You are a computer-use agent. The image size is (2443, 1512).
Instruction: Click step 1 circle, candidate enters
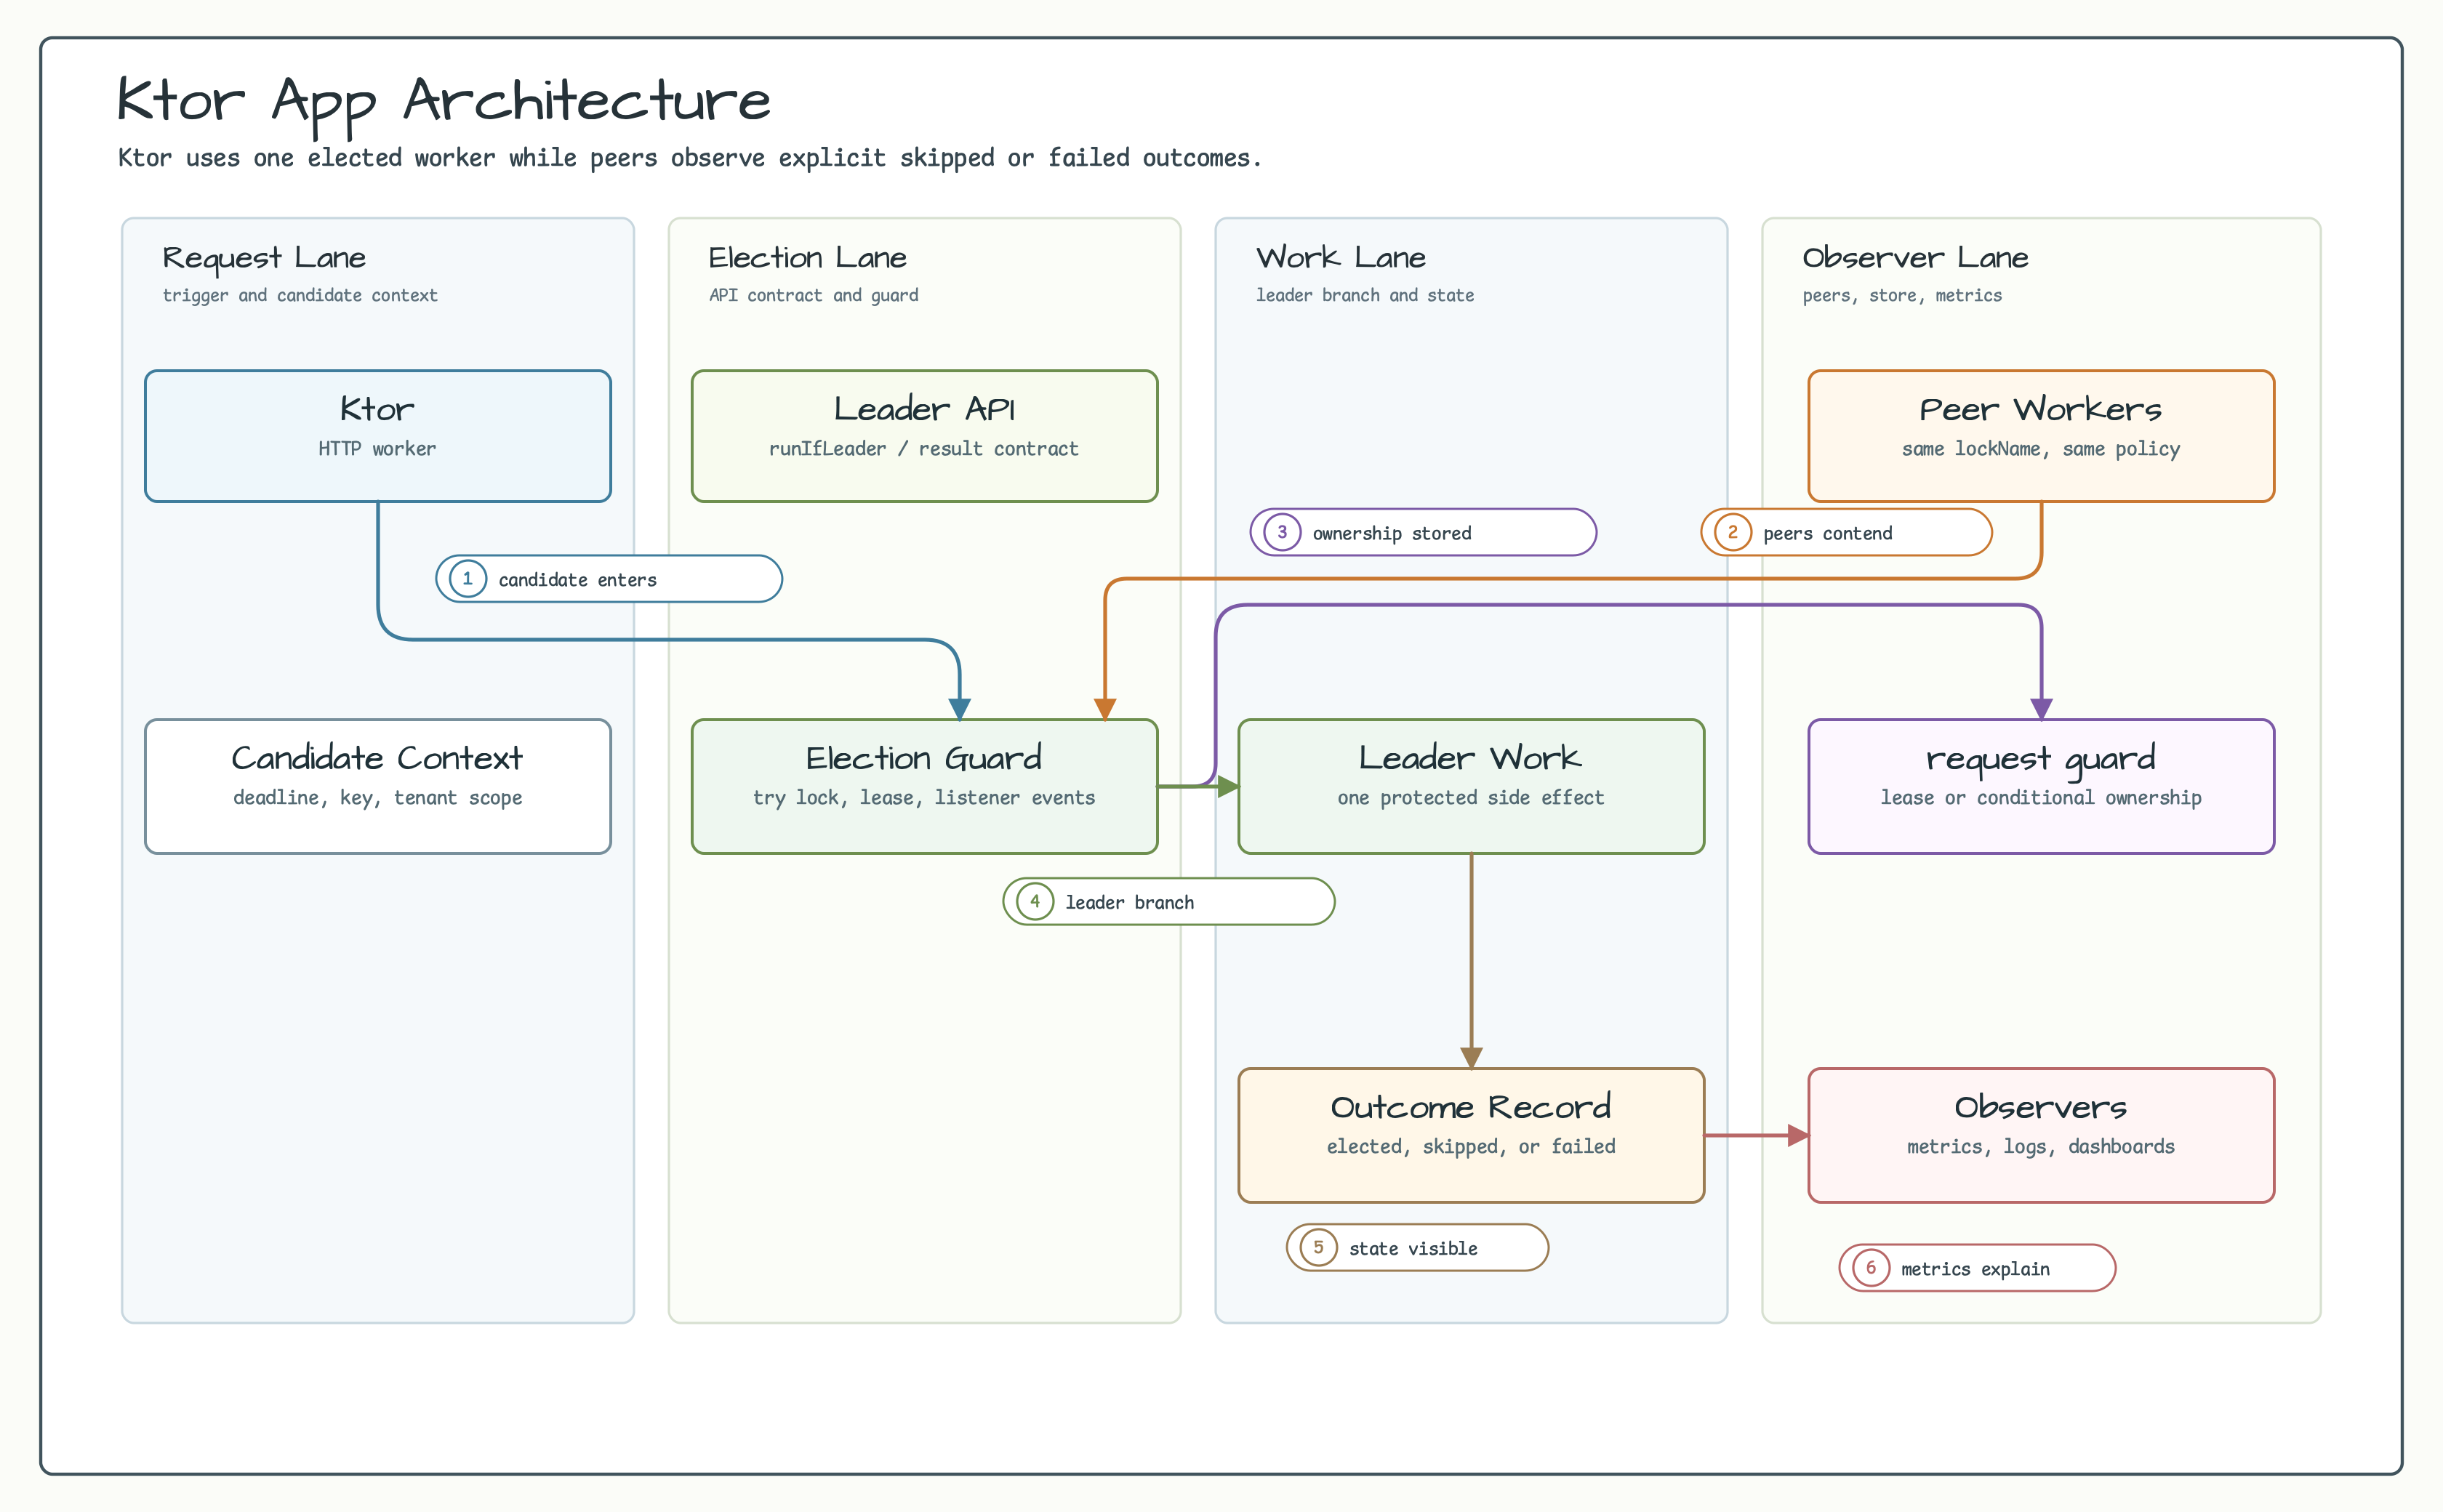[x=467, y=579]
